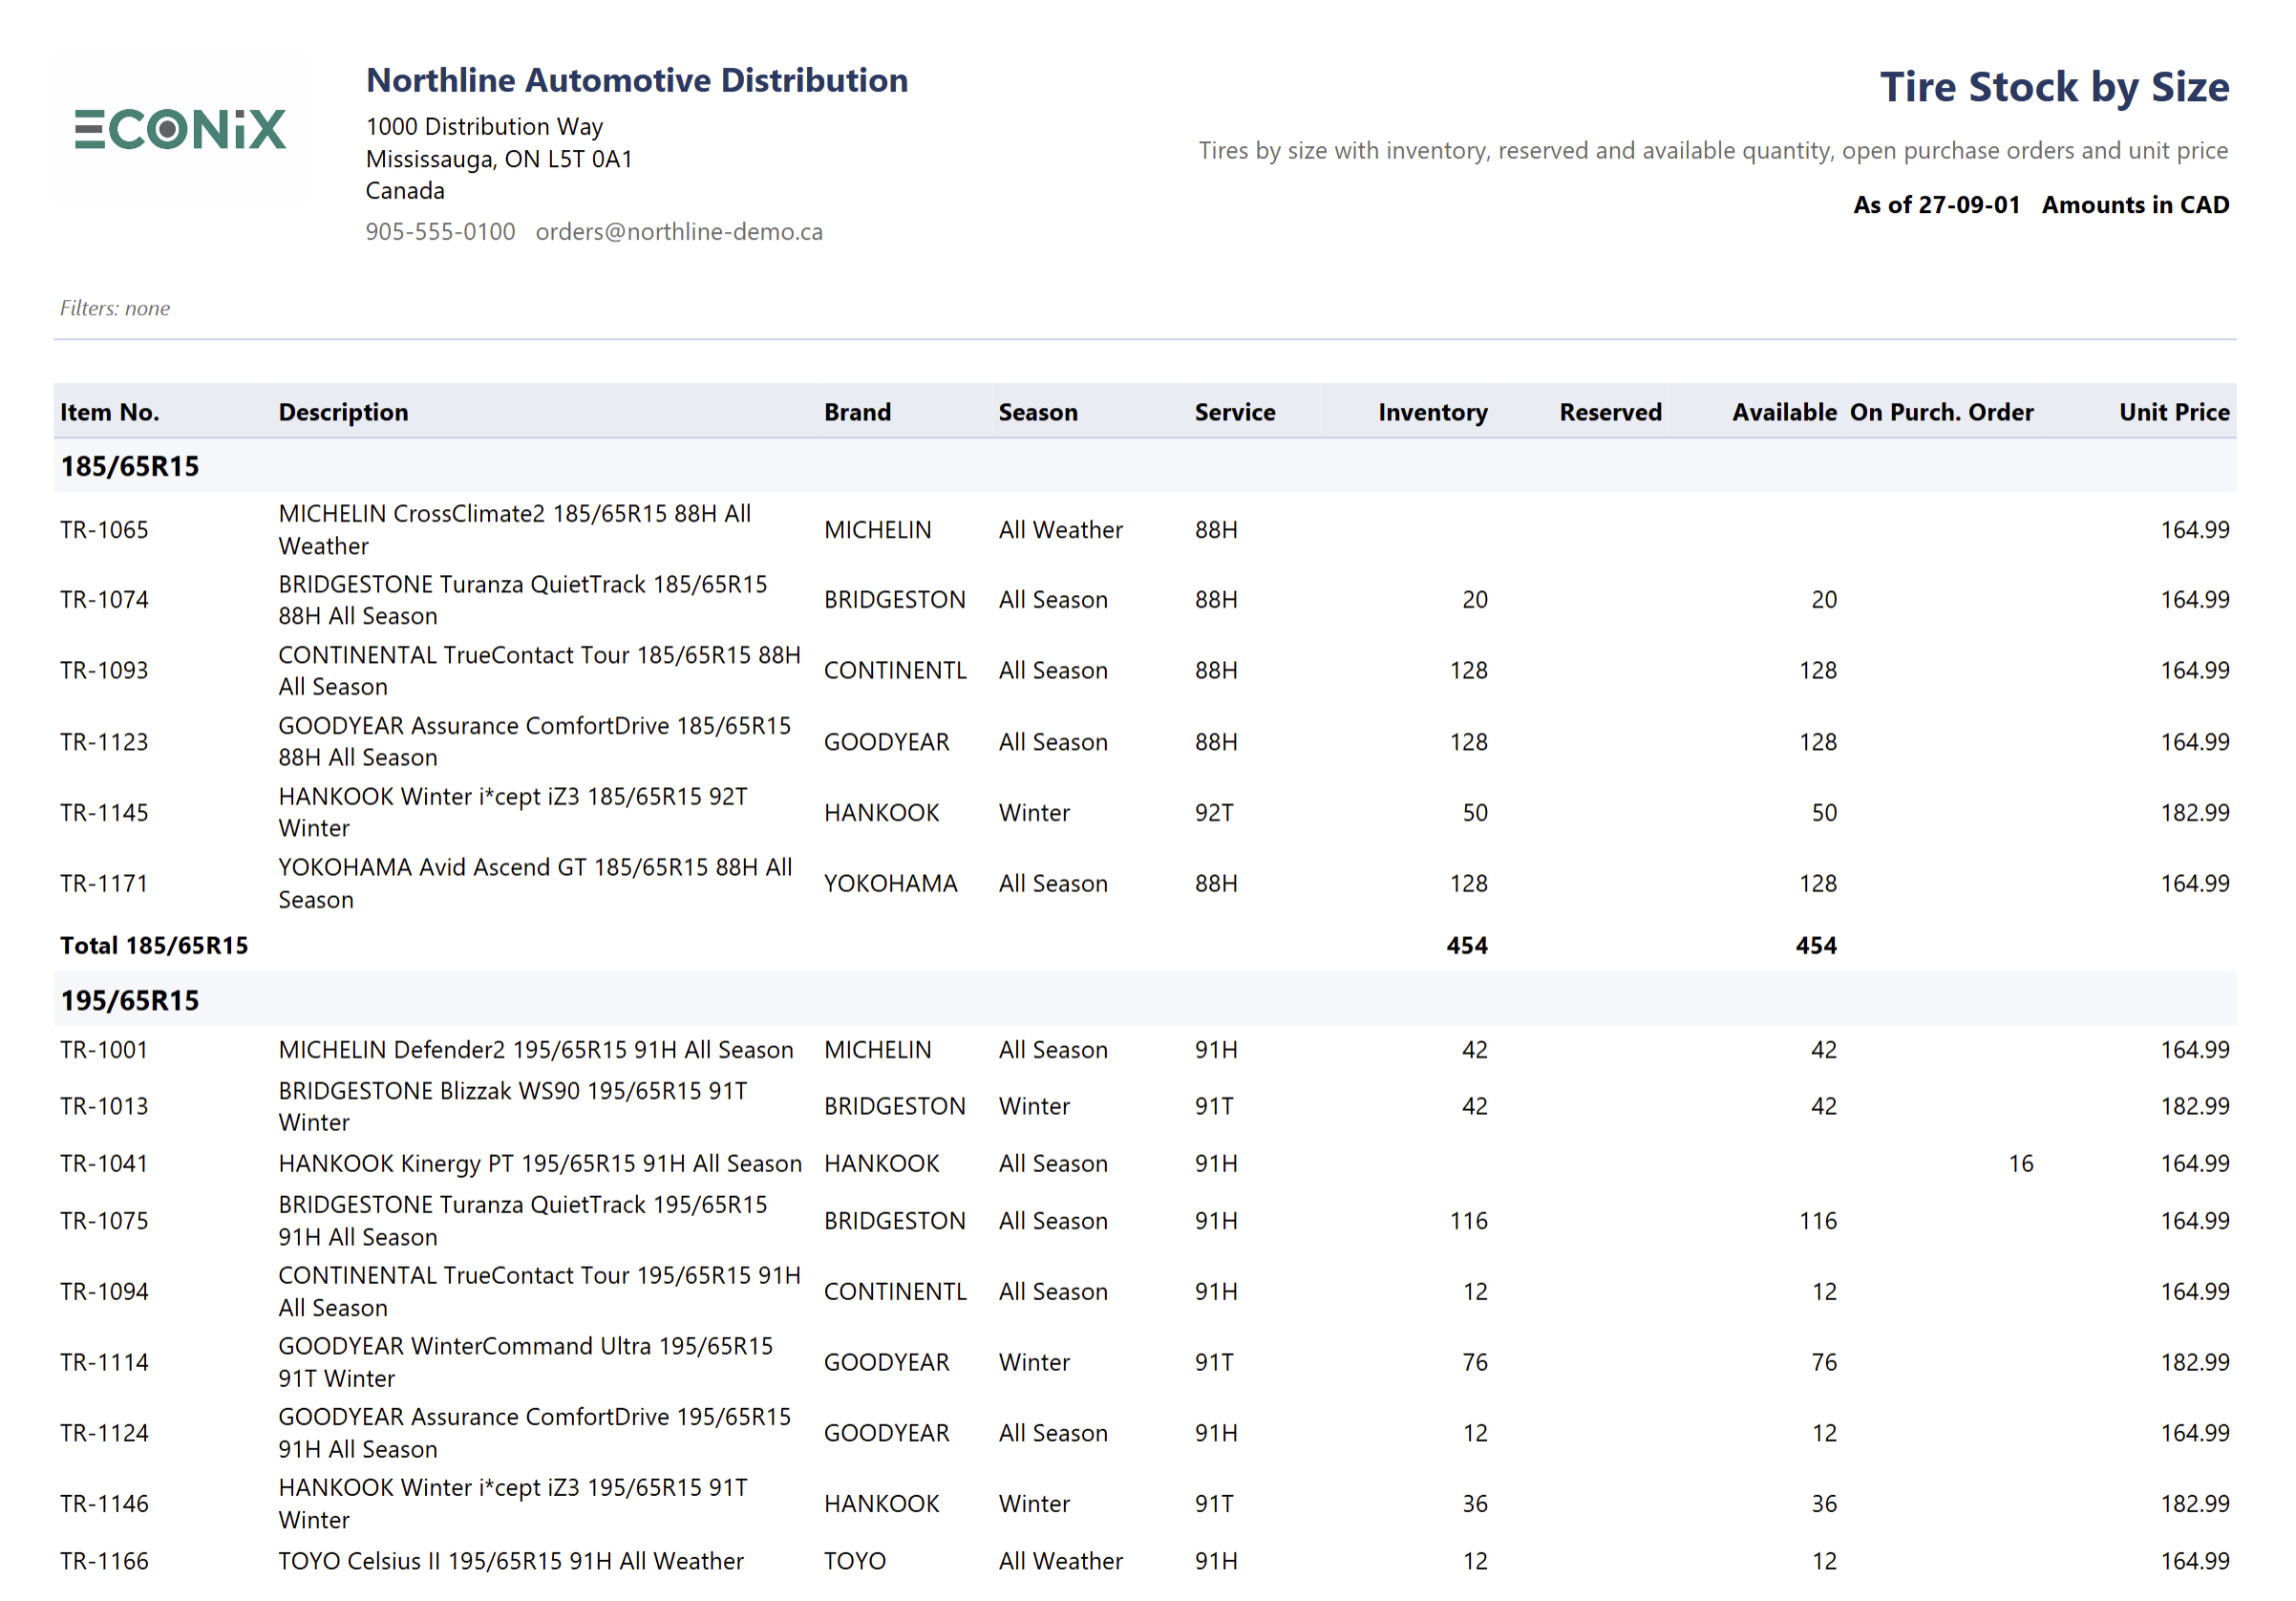The height and width of the screenshot is (1601, 2296).
Task: Click the Description column header
Action: [343, 412]
